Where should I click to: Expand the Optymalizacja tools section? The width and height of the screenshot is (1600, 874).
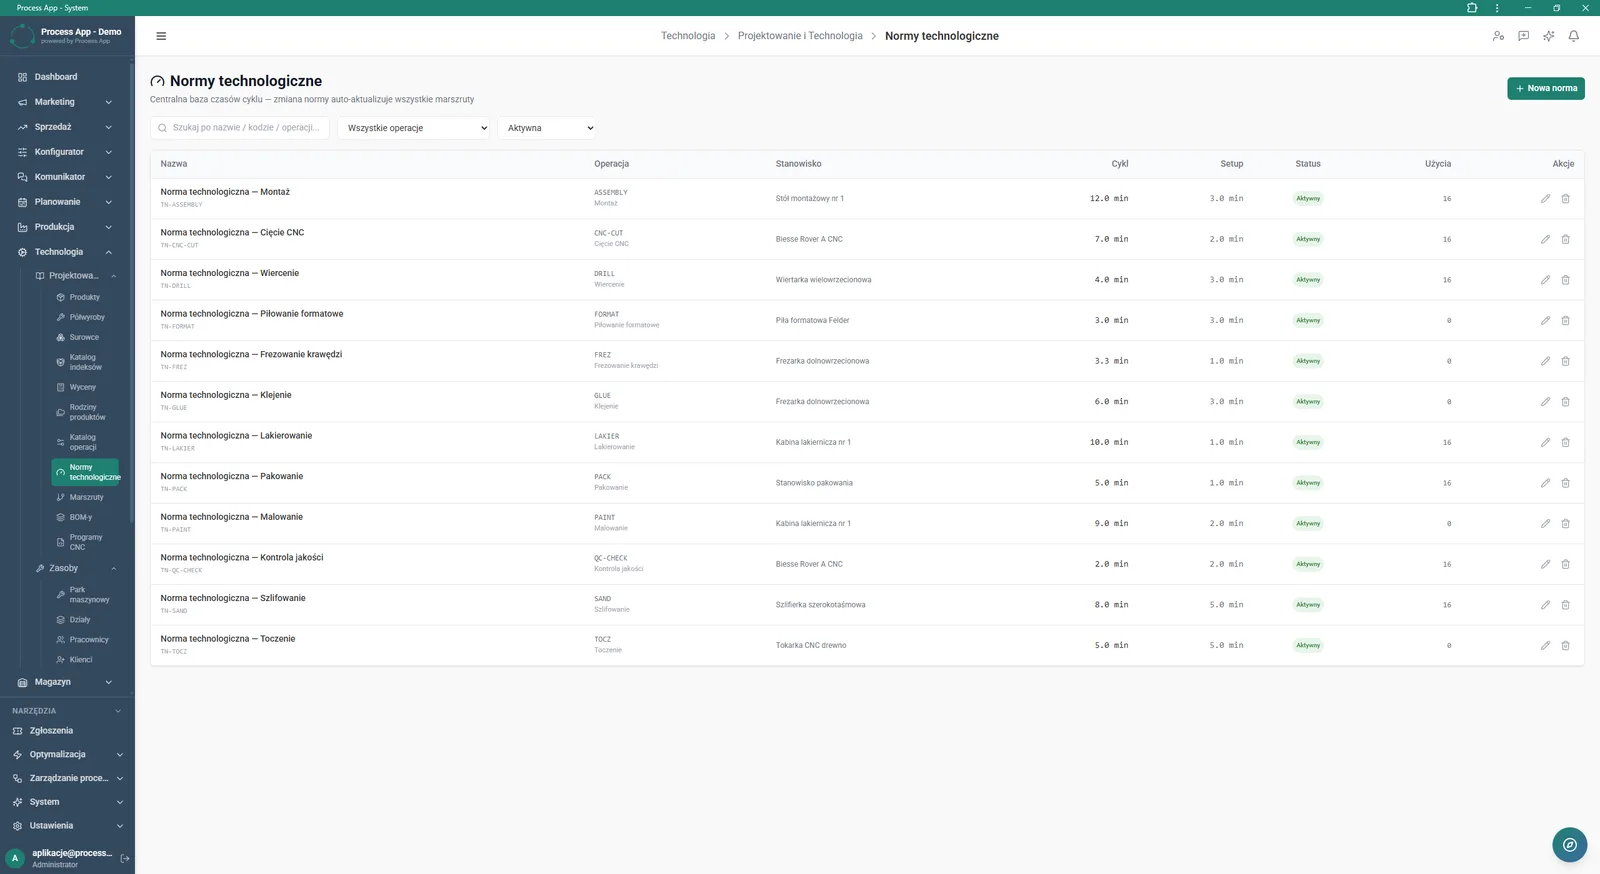67,755
